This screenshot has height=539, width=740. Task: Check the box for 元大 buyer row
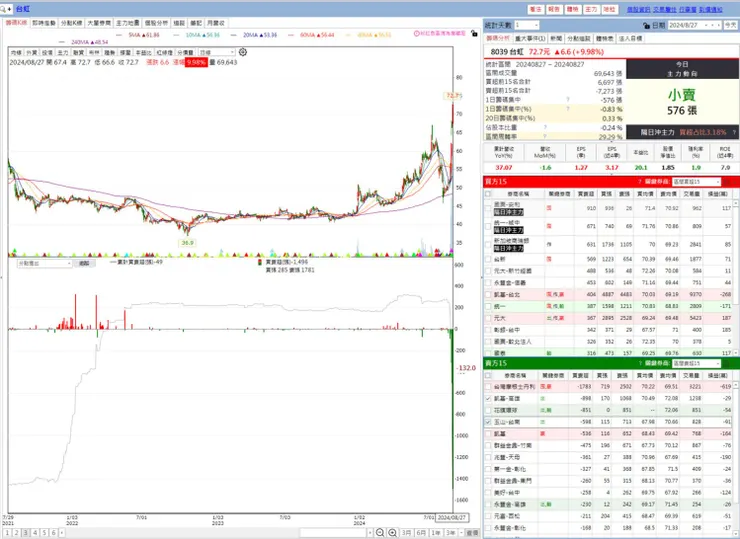(488, 318)
